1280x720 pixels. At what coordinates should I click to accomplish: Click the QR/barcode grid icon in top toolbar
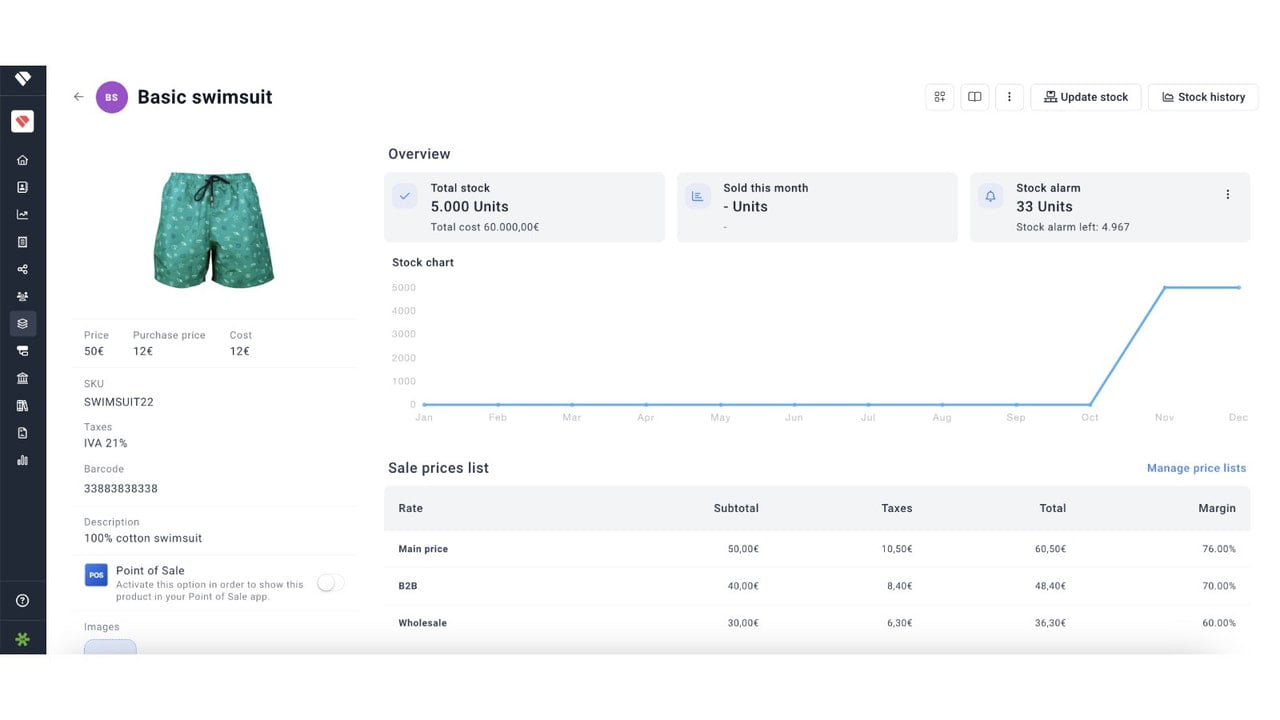[x=940, y=97]
